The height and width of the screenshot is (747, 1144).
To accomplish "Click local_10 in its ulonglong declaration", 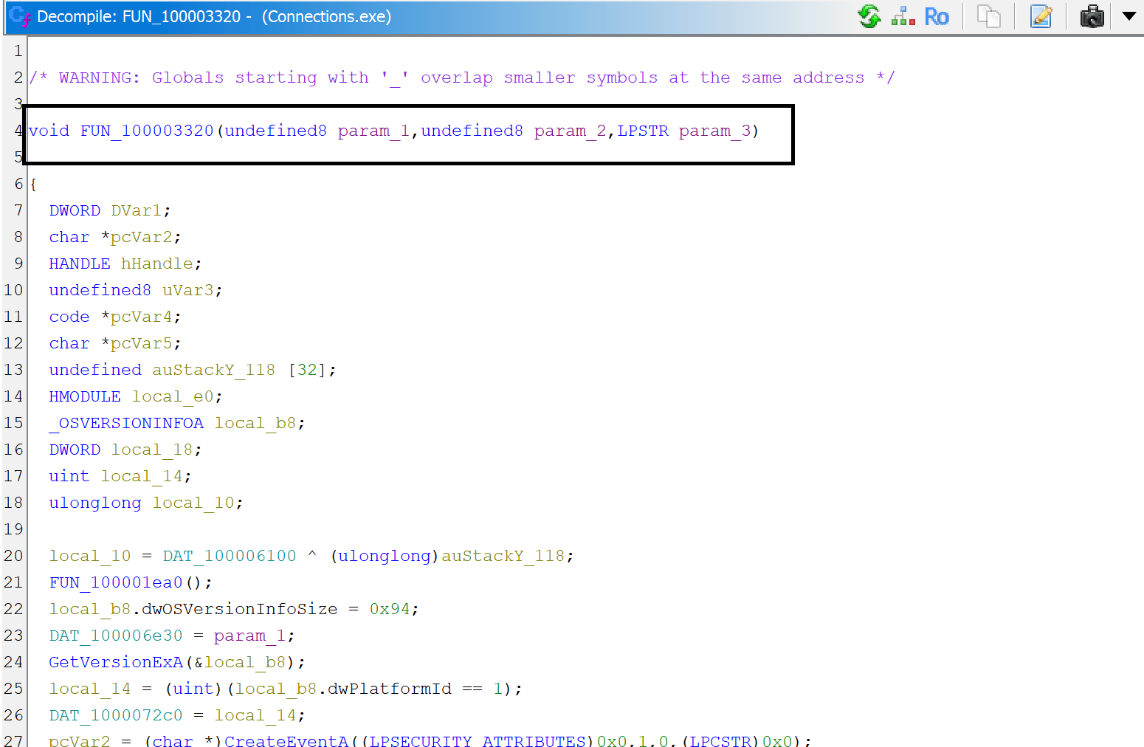I will coord(193,503).
